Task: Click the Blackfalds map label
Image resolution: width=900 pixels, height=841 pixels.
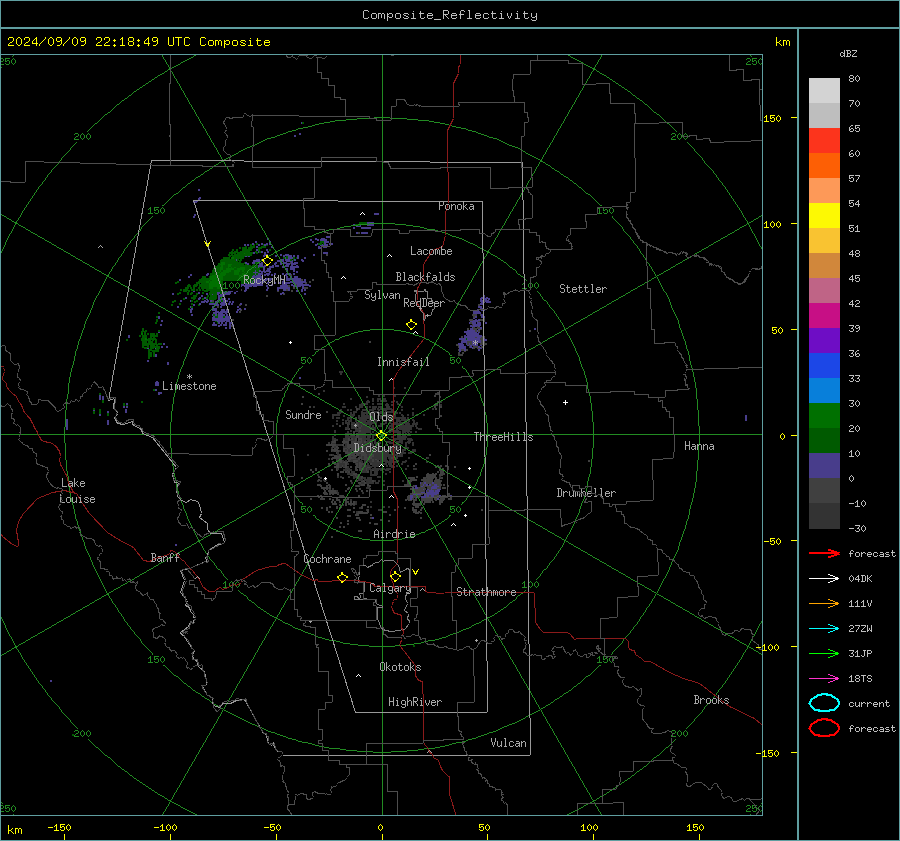Action: (425, 277)
